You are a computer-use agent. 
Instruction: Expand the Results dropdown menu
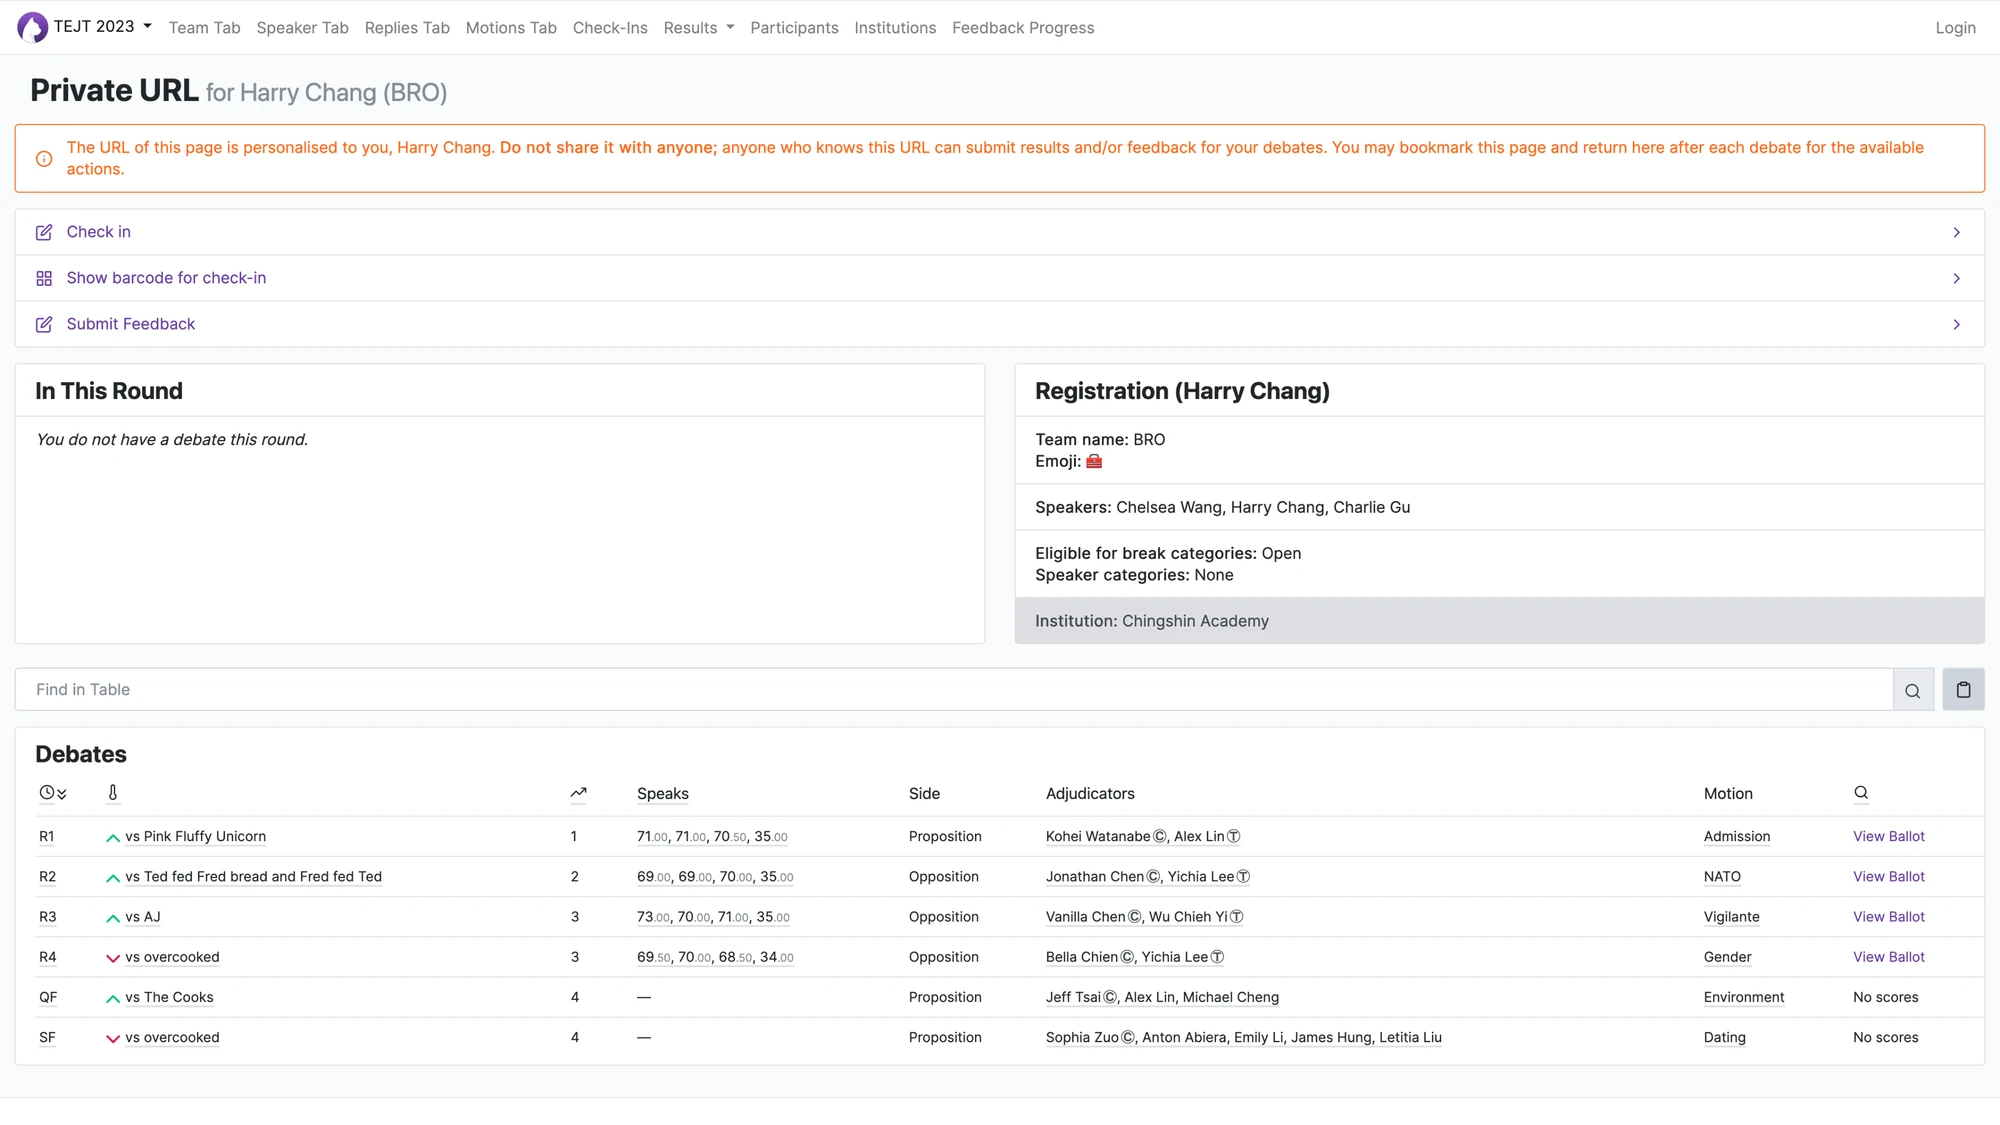pyautogui.click(x=698, y=28)
